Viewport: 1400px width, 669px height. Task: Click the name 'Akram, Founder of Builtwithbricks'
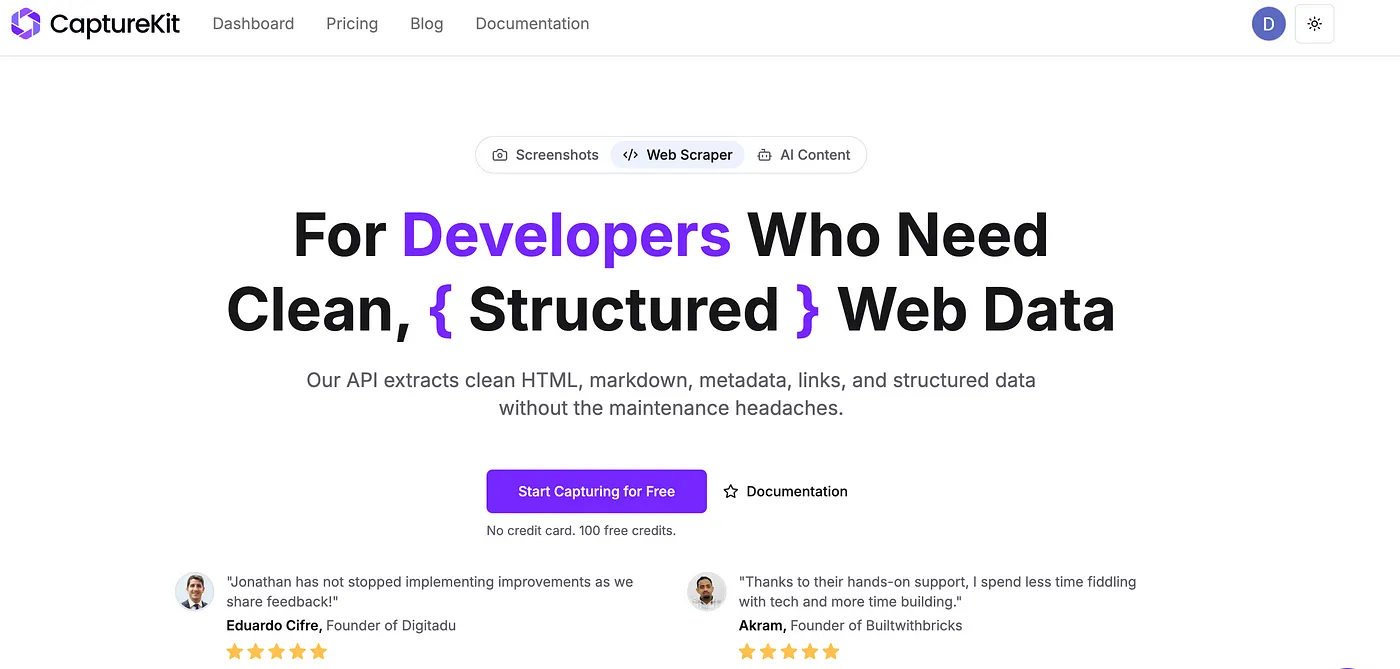click(x=851, y=626)
